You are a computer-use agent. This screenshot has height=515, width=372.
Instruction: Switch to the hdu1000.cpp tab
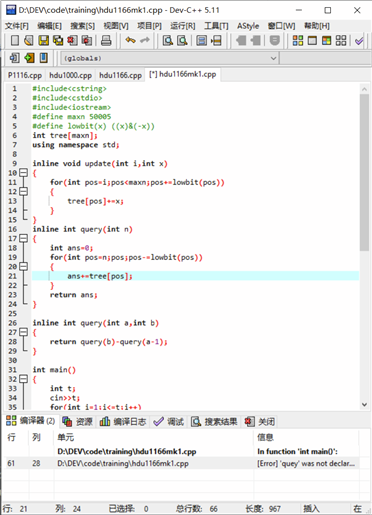coord(70,75)
